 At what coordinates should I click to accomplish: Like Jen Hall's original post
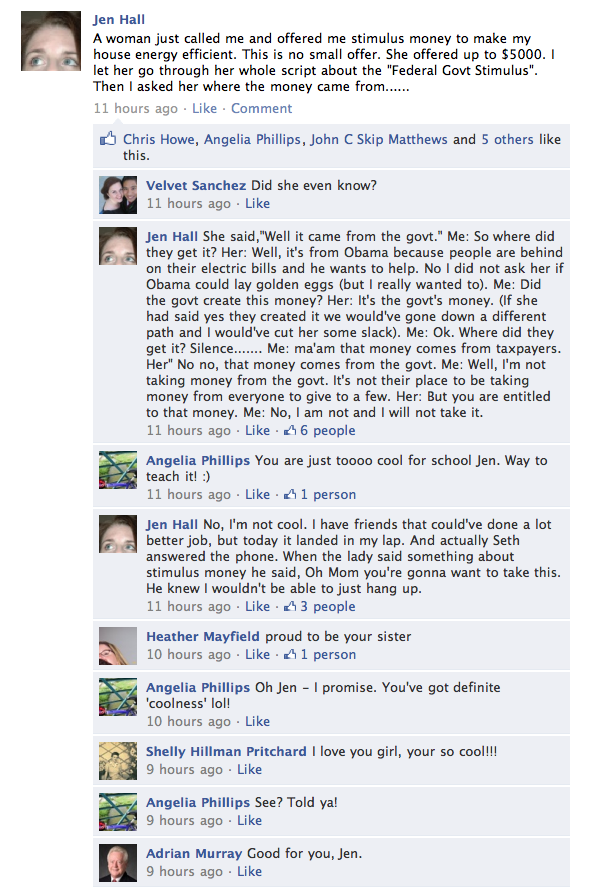tap(204, 108)
